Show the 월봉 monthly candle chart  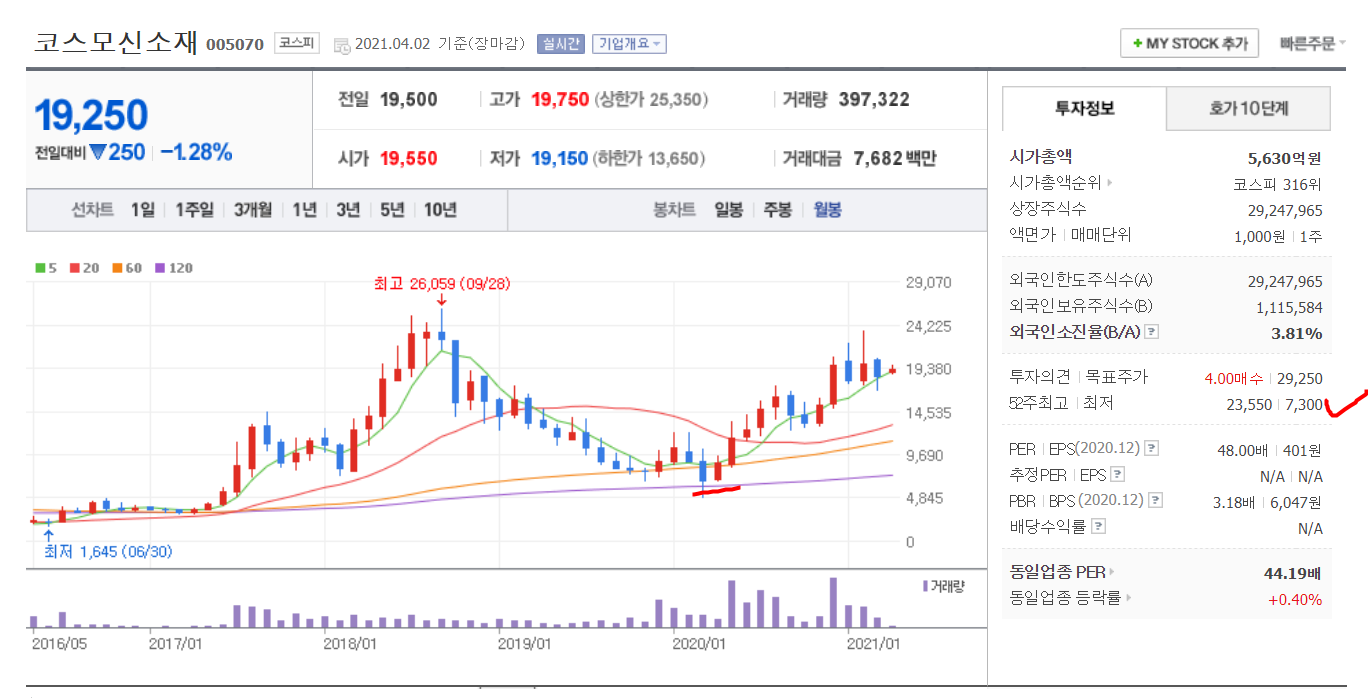coord(828,210)
